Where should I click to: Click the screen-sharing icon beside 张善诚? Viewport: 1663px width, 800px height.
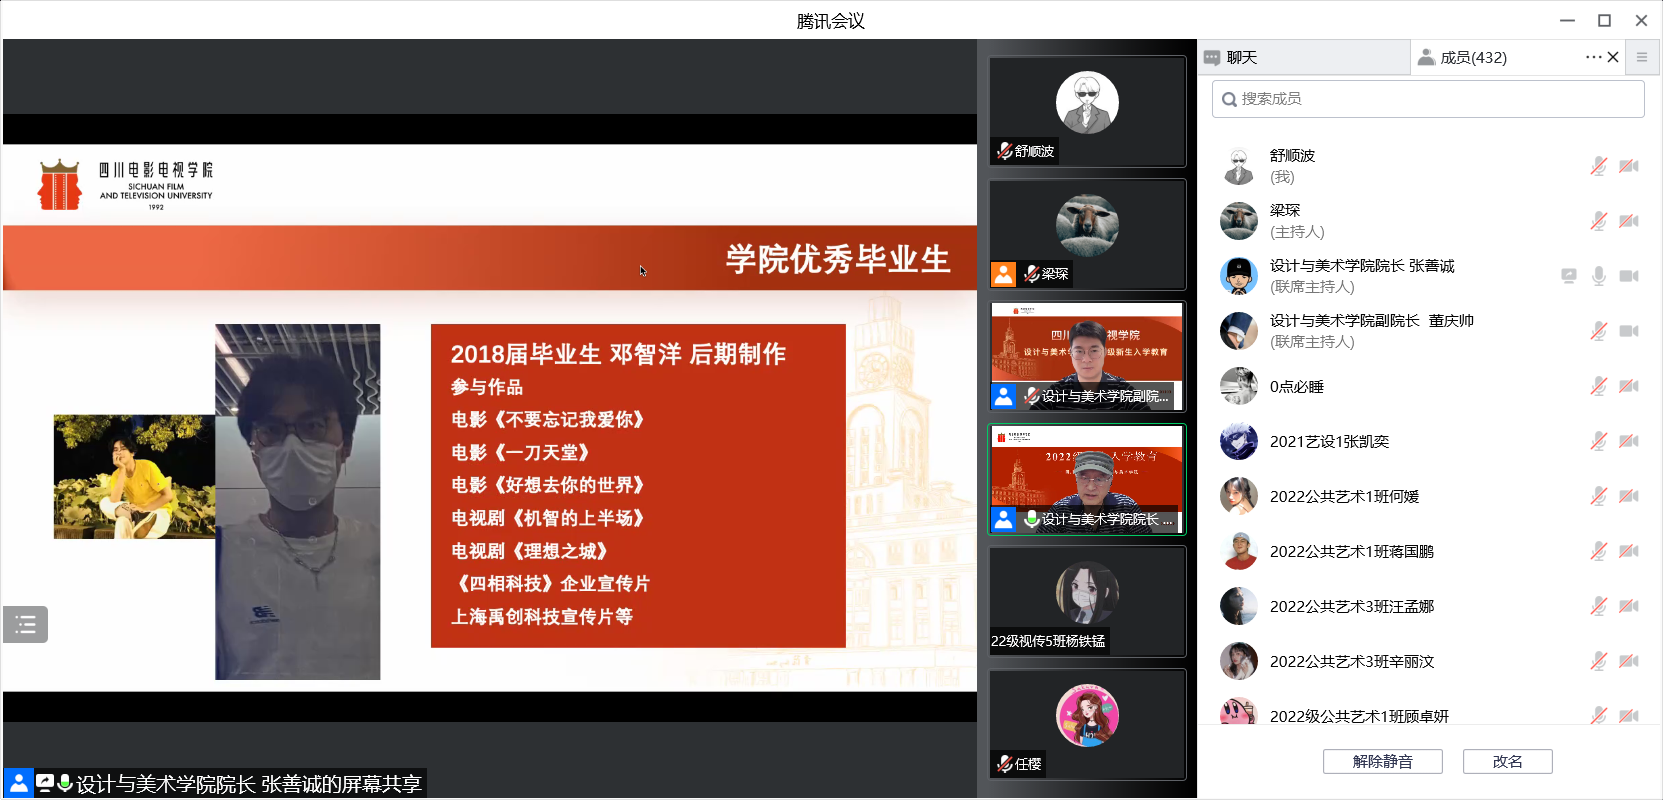coord(1569,276)
